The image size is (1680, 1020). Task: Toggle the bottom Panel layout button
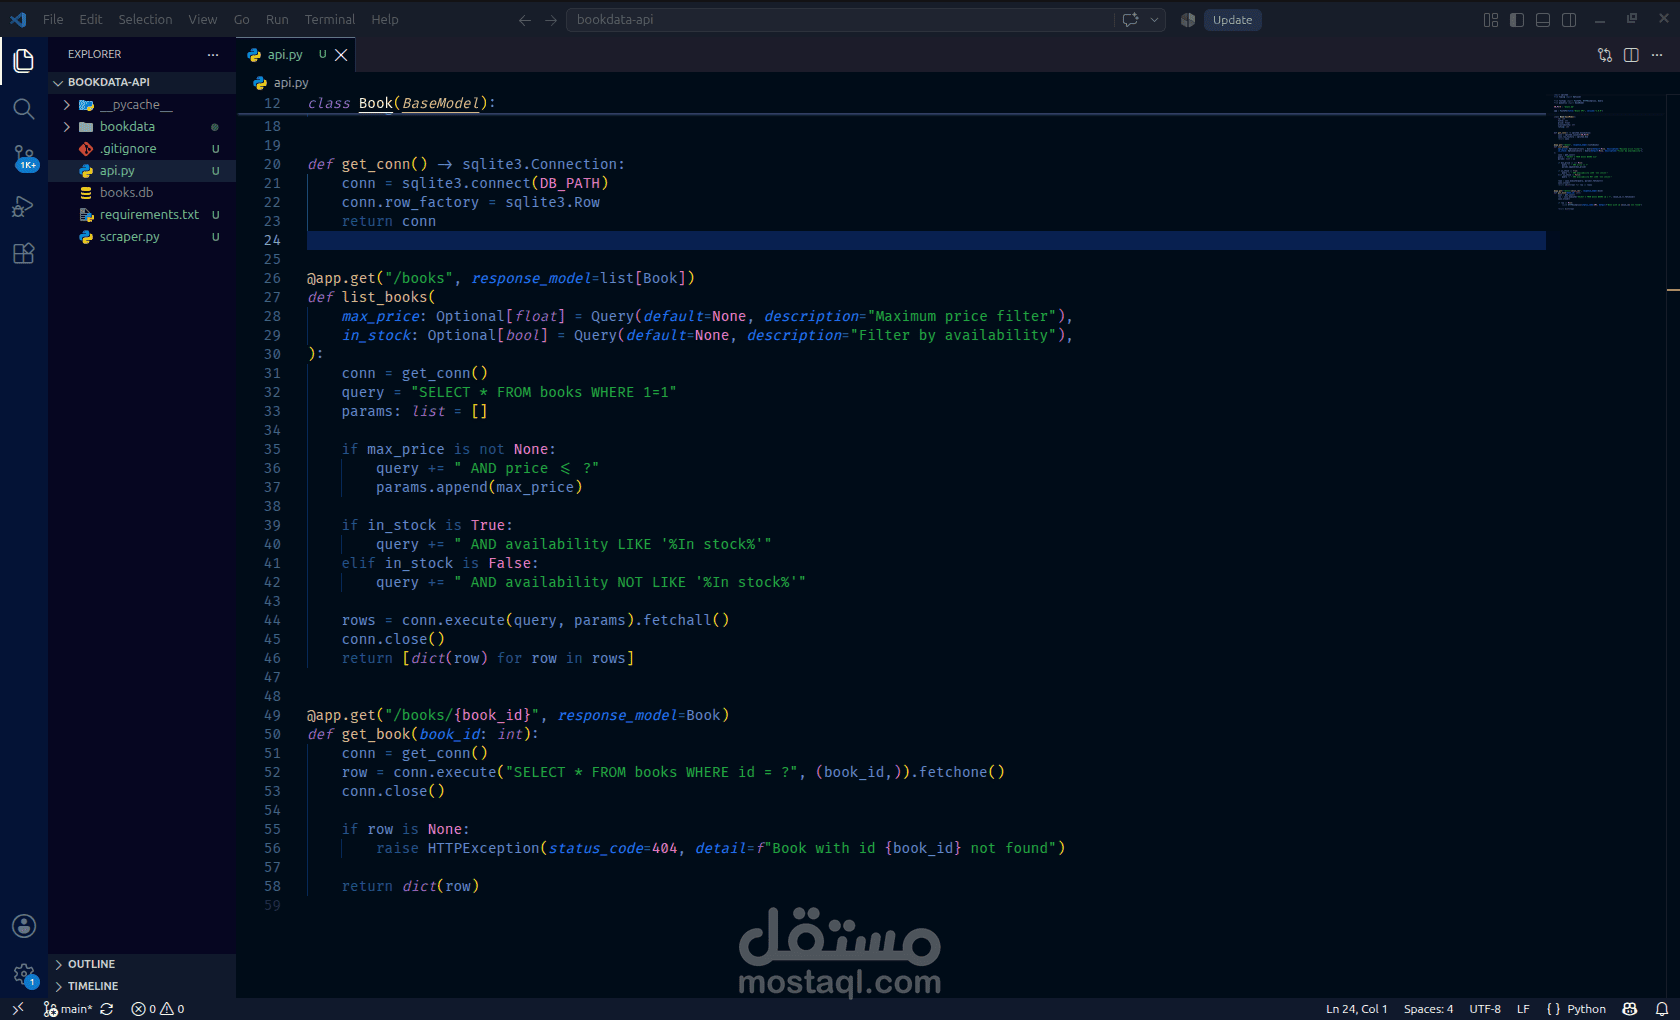[1543, 20]
